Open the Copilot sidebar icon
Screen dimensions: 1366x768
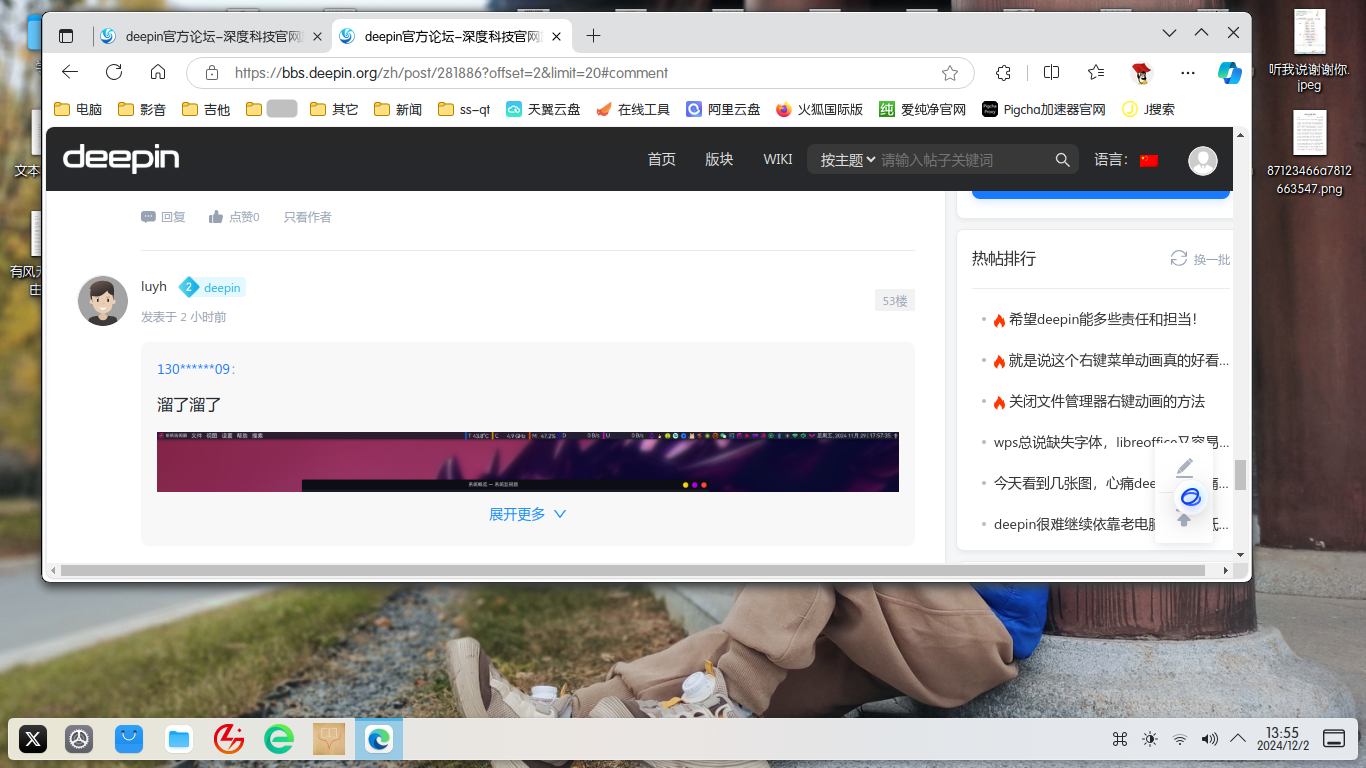(1229, 72)
